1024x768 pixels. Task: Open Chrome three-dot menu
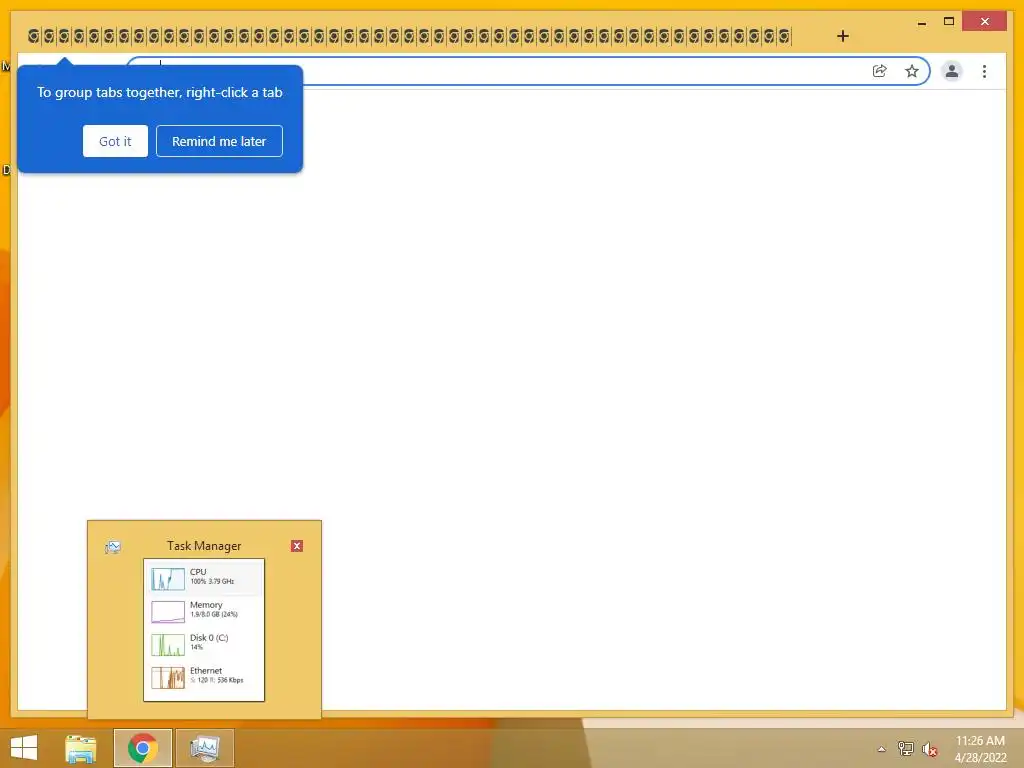click(x=984, y=71)
